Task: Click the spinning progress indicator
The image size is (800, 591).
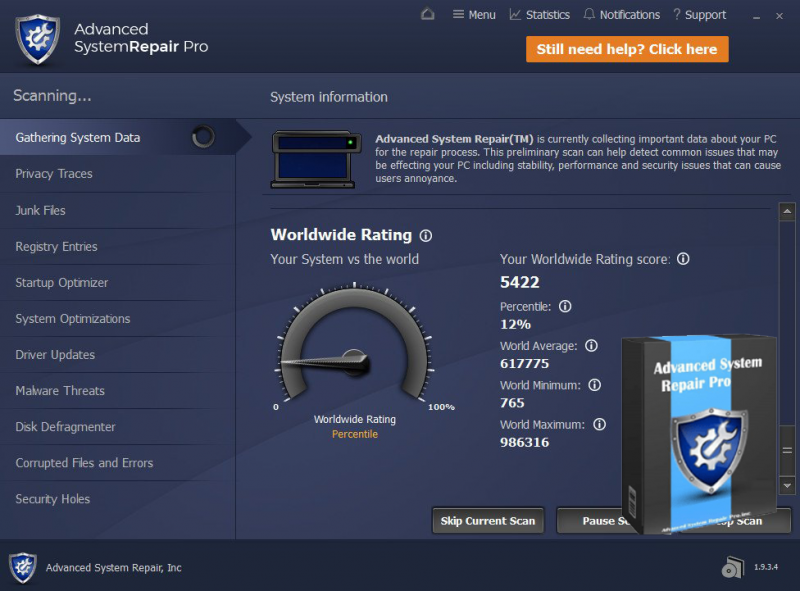Action: pos(203,137)
